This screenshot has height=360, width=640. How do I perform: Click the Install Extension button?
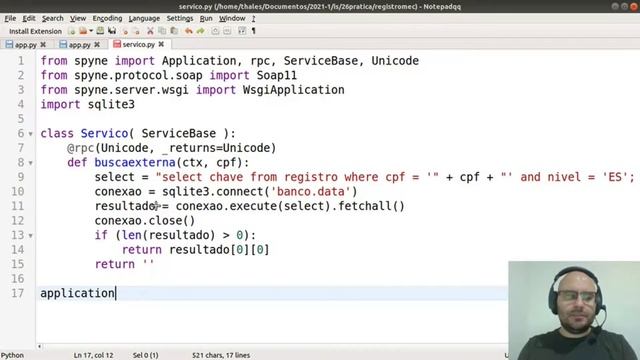click(36, 31)
